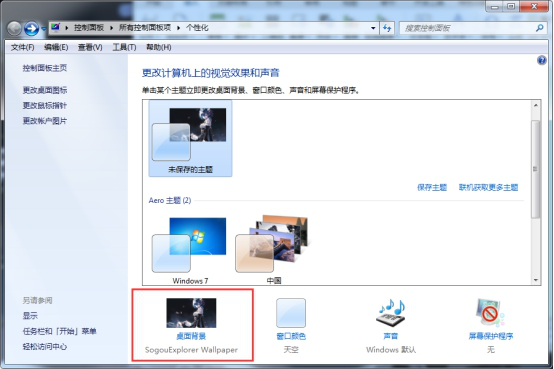Click the 声音 text label
Image resolution: width=554 pixels, height=369 pixels.
click(391, 336)
